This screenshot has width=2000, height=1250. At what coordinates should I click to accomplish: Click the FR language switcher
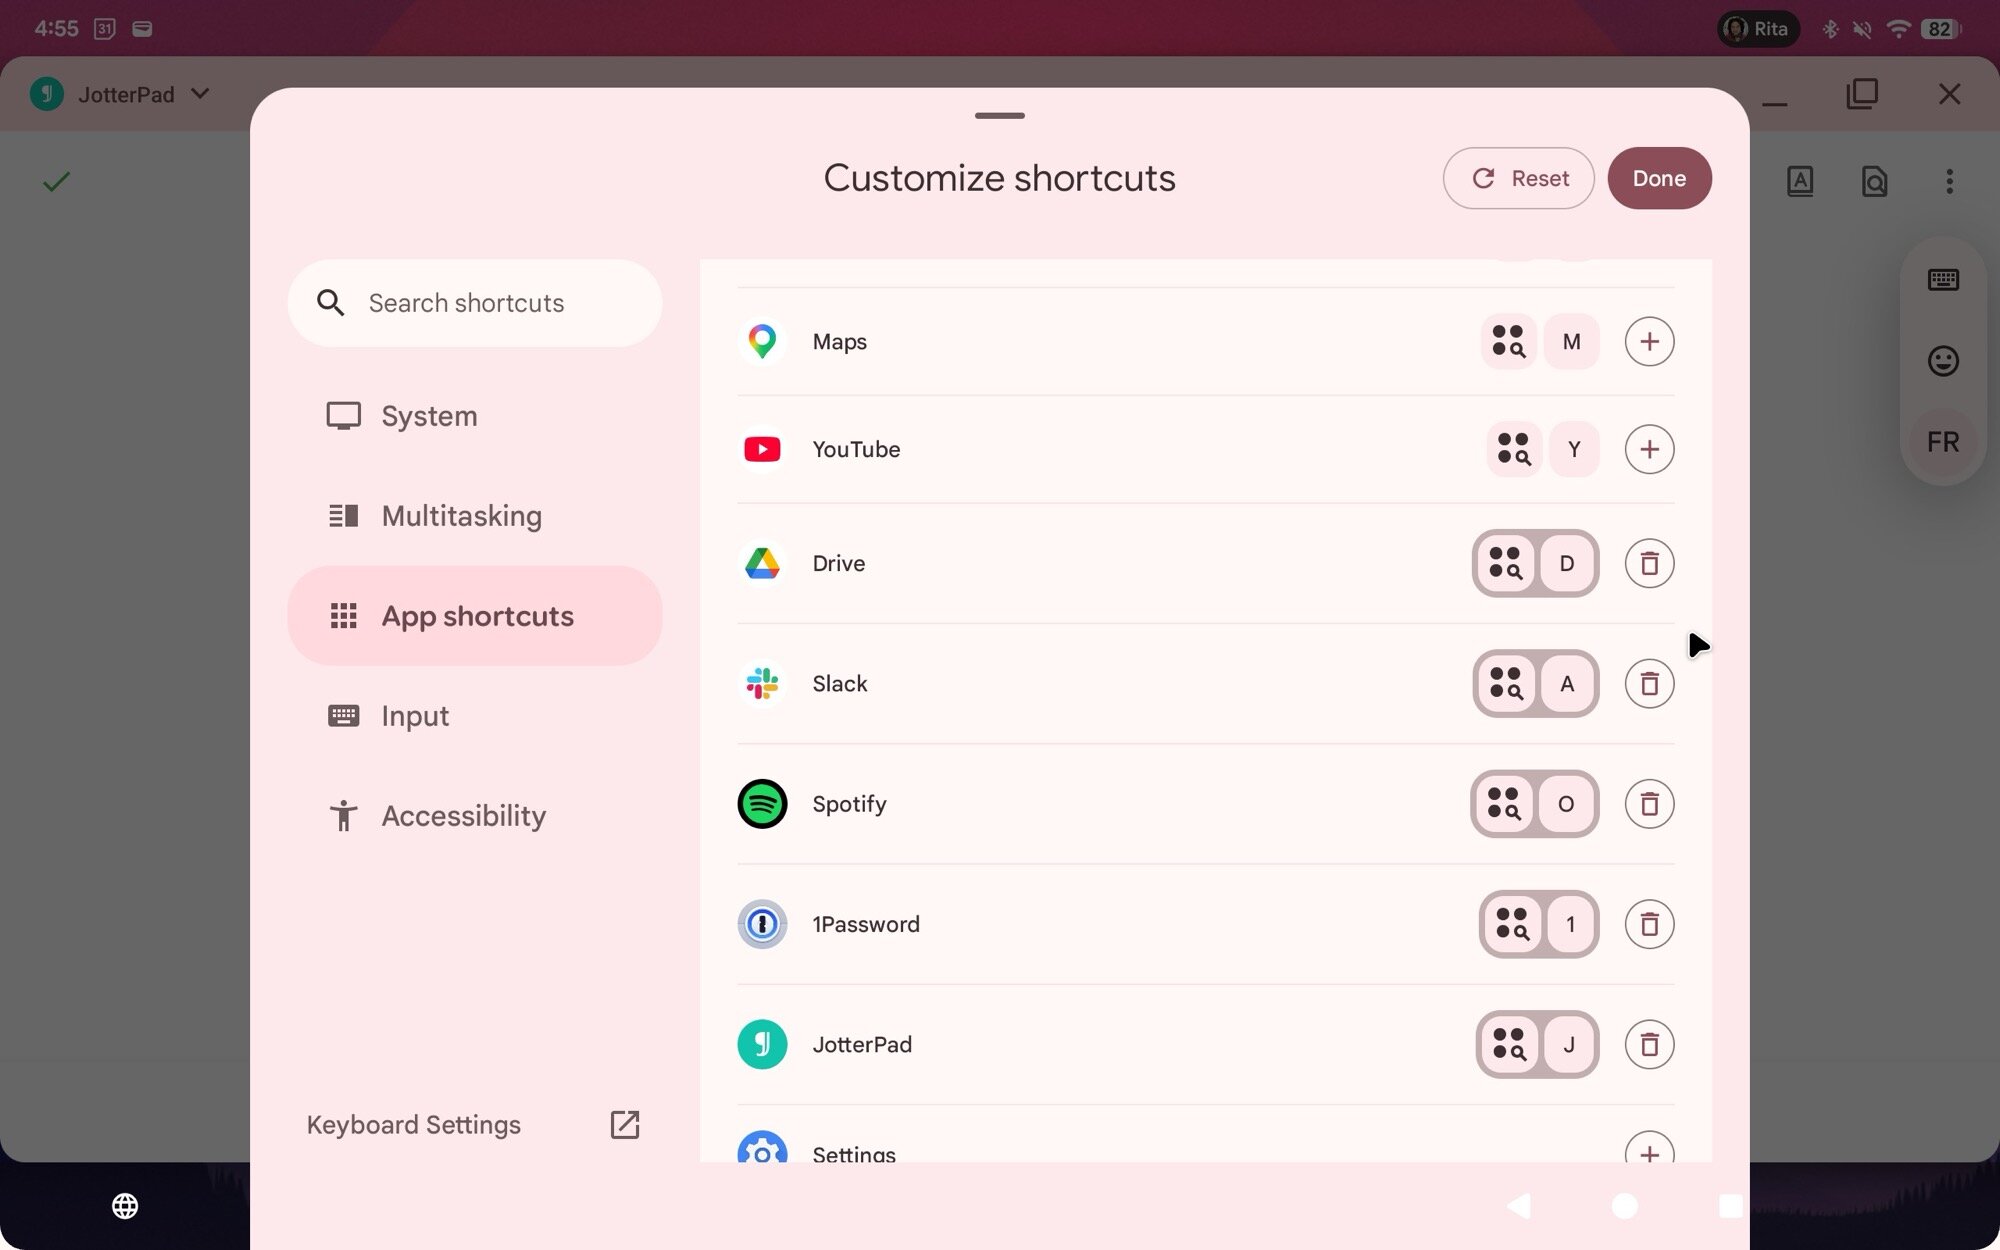1943,441
